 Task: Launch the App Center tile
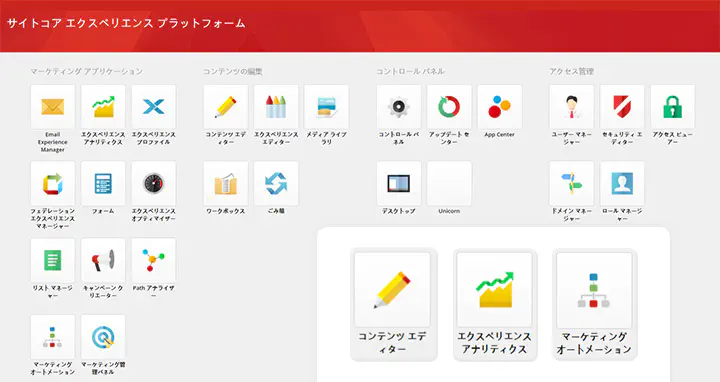pyautogui.click(x=500, y=107)
